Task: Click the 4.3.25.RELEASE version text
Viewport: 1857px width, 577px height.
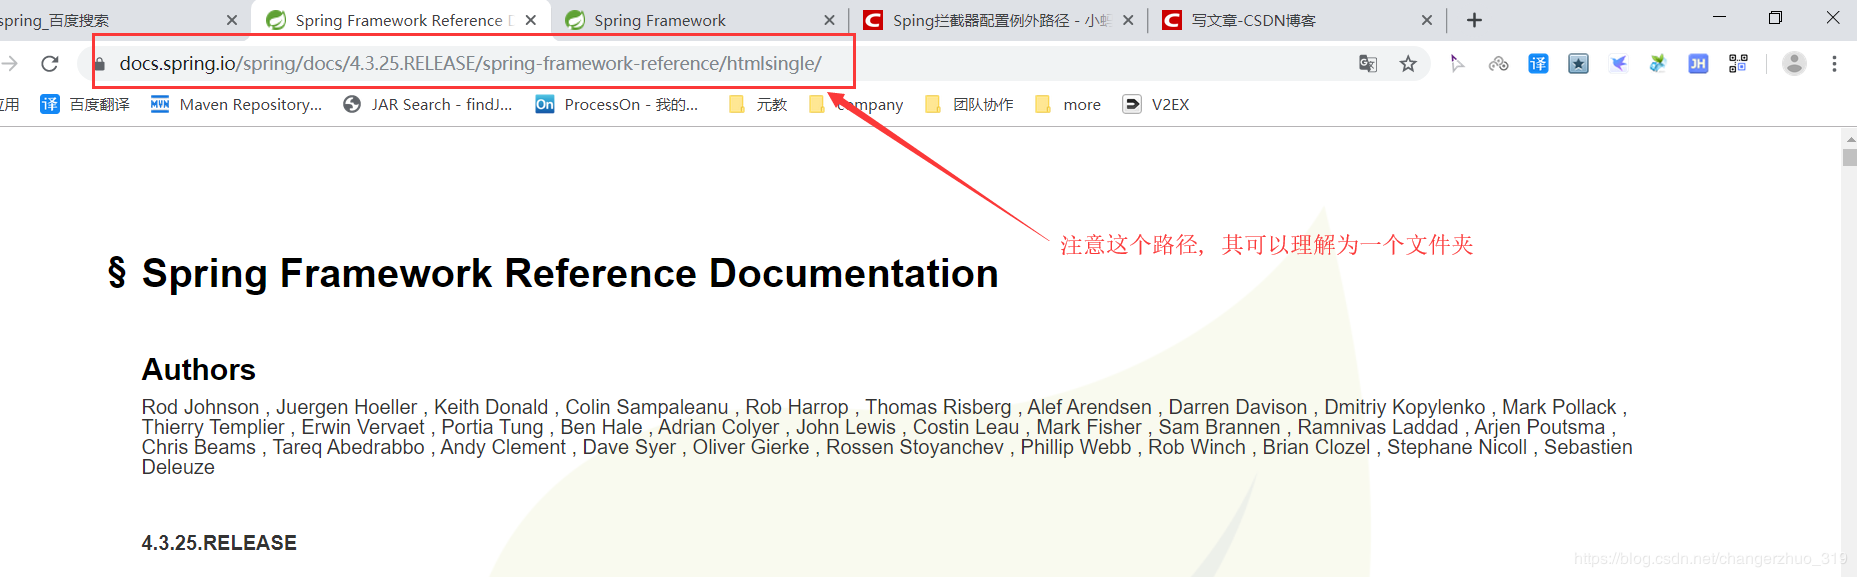Action: tap(219, 543)
